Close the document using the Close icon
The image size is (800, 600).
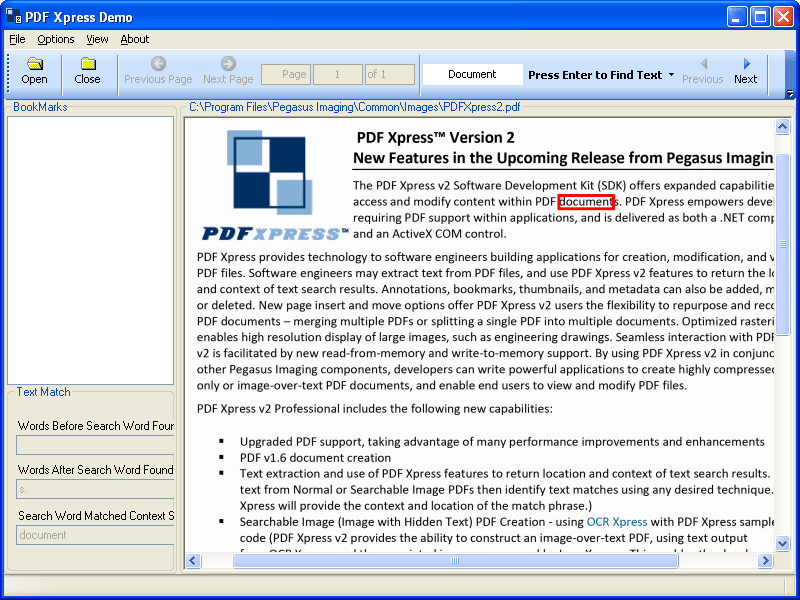pos(88,63)
